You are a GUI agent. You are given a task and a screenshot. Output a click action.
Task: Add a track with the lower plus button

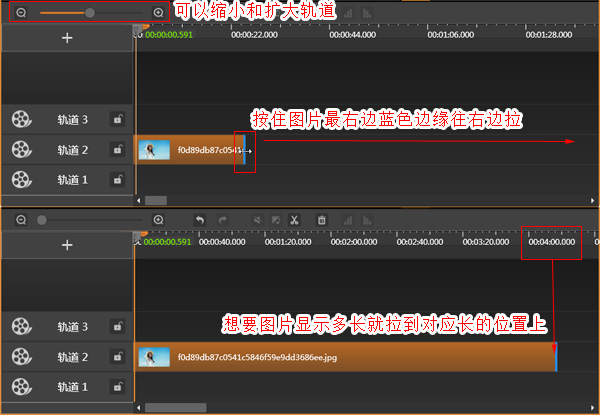[67, 245]
